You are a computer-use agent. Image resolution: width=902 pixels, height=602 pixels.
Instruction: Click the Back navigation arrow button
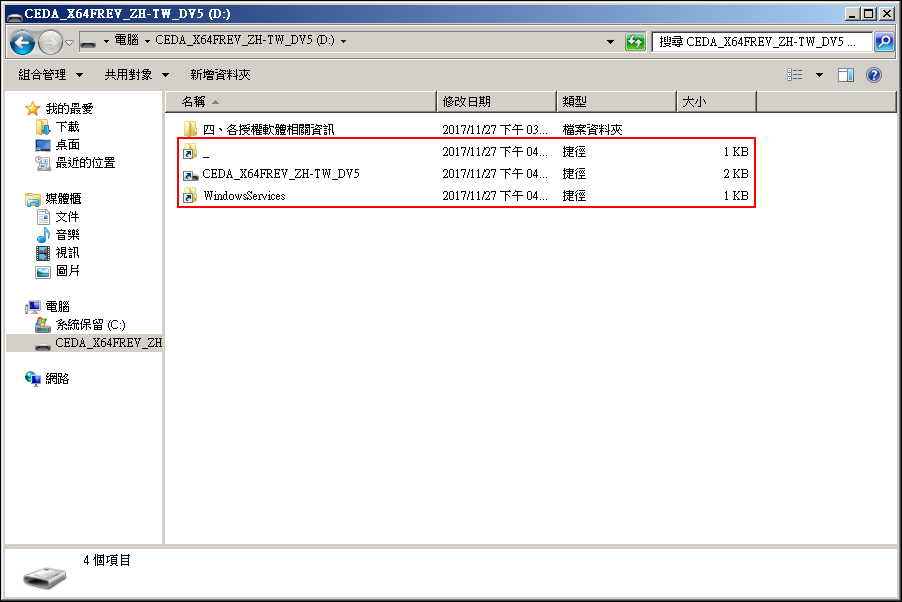pyautogui.click(x=23, y=42)
